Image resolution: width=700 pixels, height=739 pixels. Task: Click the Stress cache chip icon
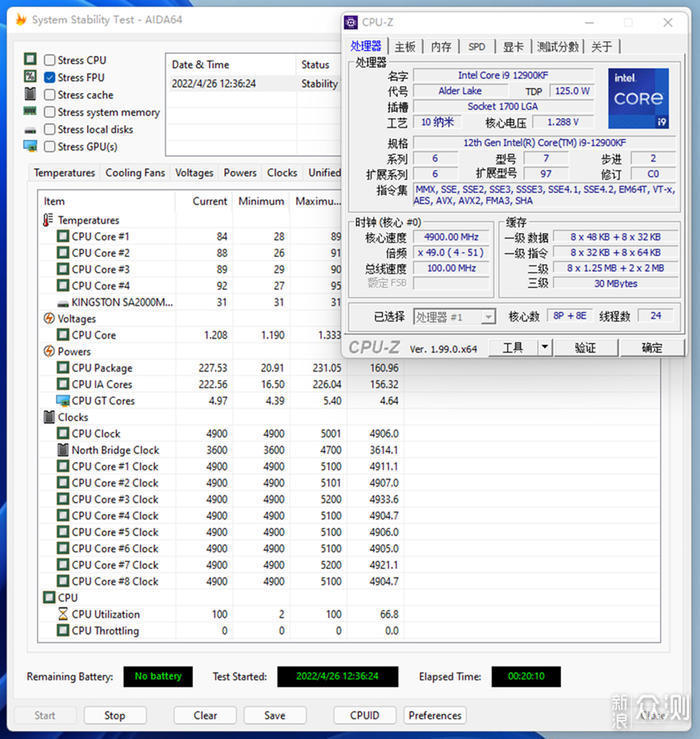coord(30,94)
